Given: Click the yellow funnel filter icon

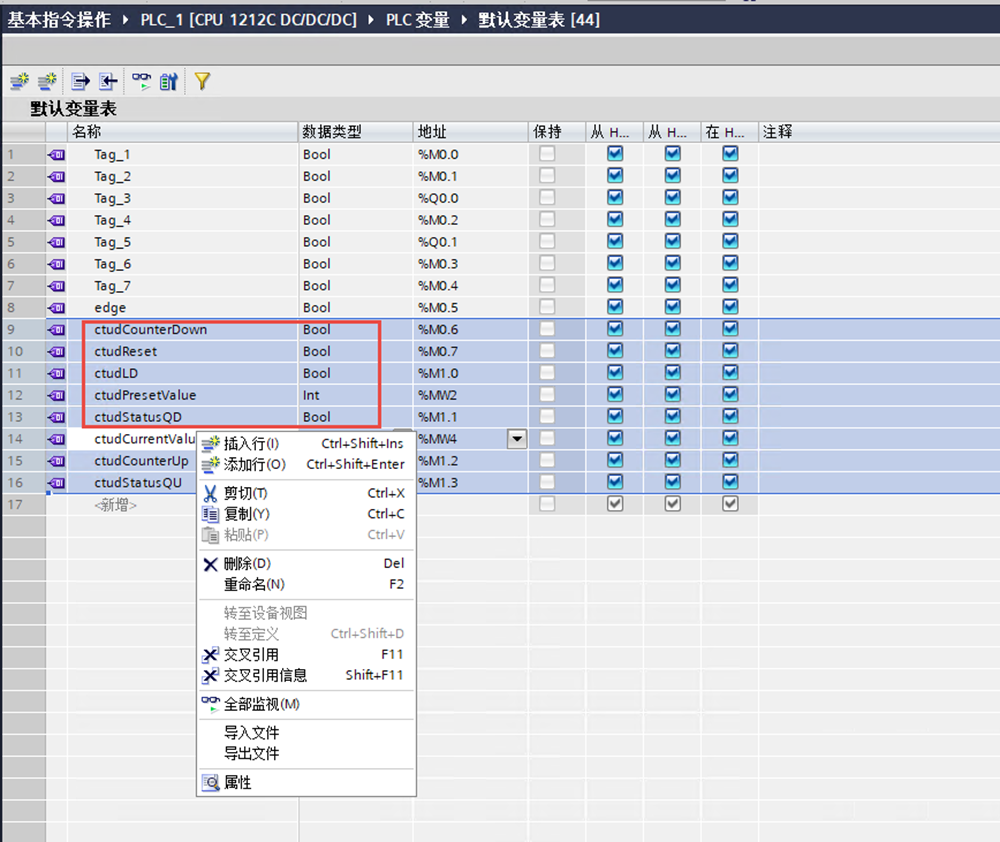Looking at the screenshot, I should (x=202, y=81).
